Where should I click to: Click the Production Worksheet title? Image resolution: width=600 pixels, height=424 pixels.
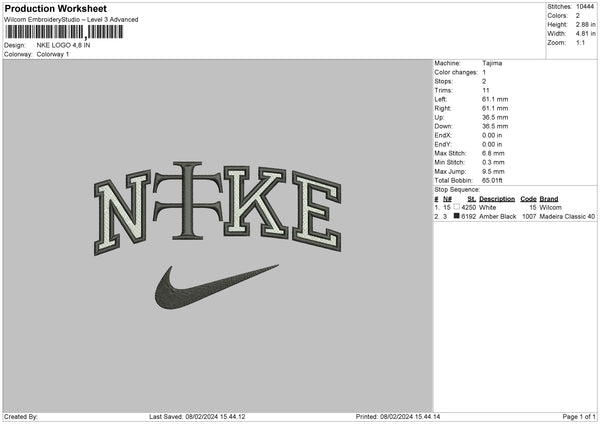[55, 8]
